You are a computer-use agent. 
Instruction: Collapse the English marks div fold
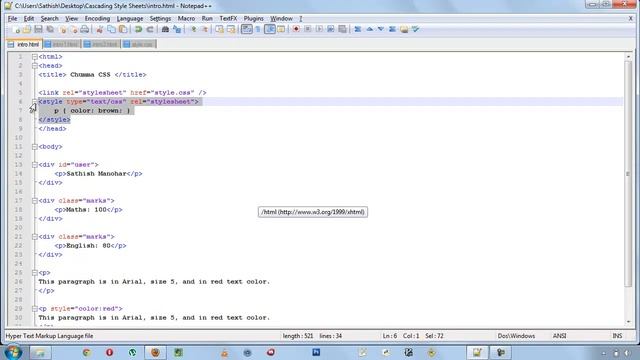tap(35, 236)
